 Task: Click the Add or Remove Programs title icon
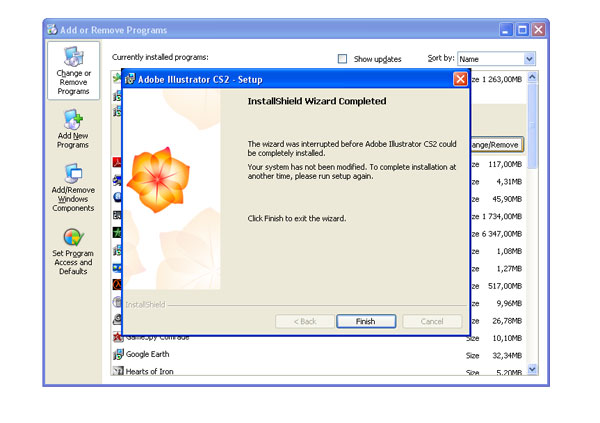click(52, 29)
